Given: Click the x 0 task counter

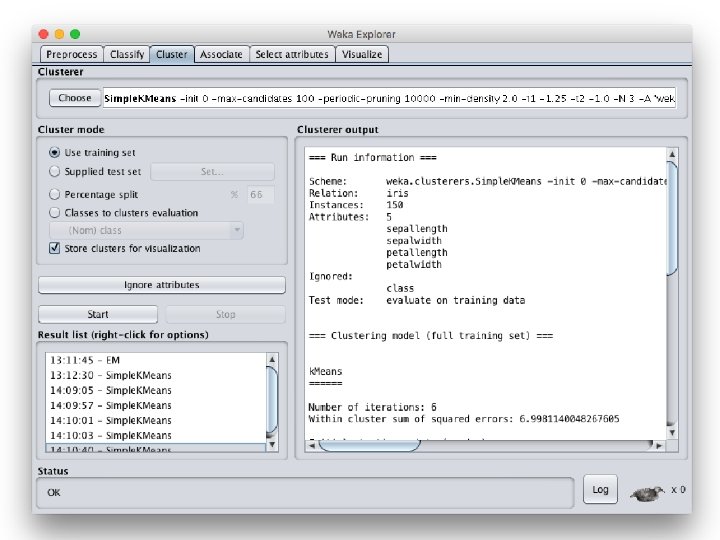Looking at the screenshot, I should [678, 489].
